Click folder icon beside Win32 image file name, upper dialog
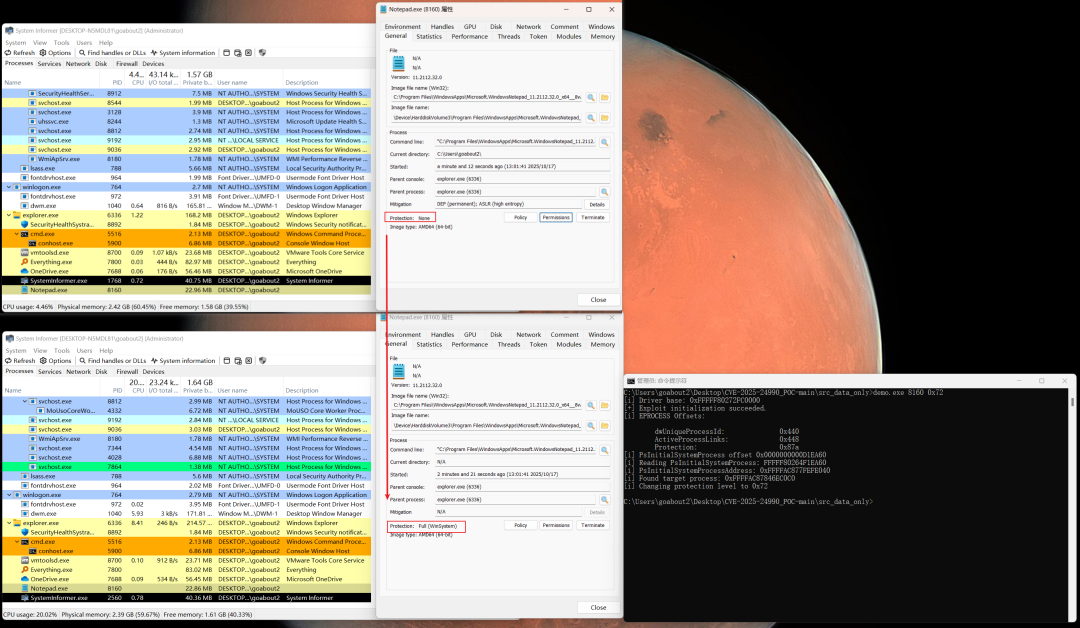The width and height of the screenshot is (1080, 628). (x=605, y=97)
